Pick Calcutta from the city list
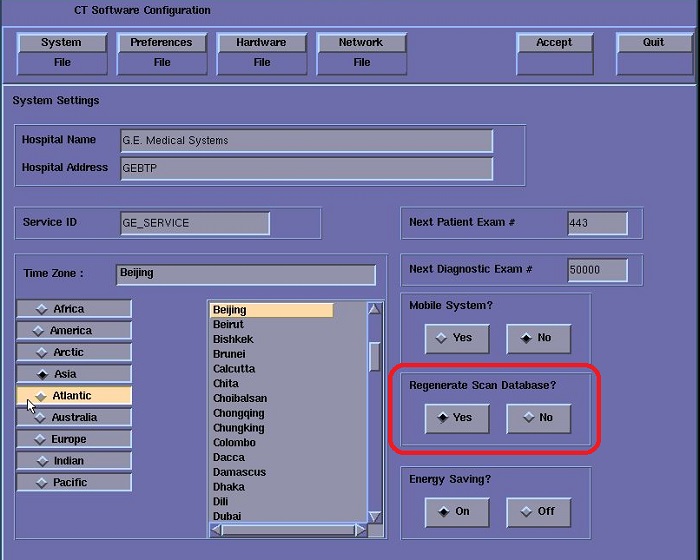This screenshot has width=700, height=560. 234,368
